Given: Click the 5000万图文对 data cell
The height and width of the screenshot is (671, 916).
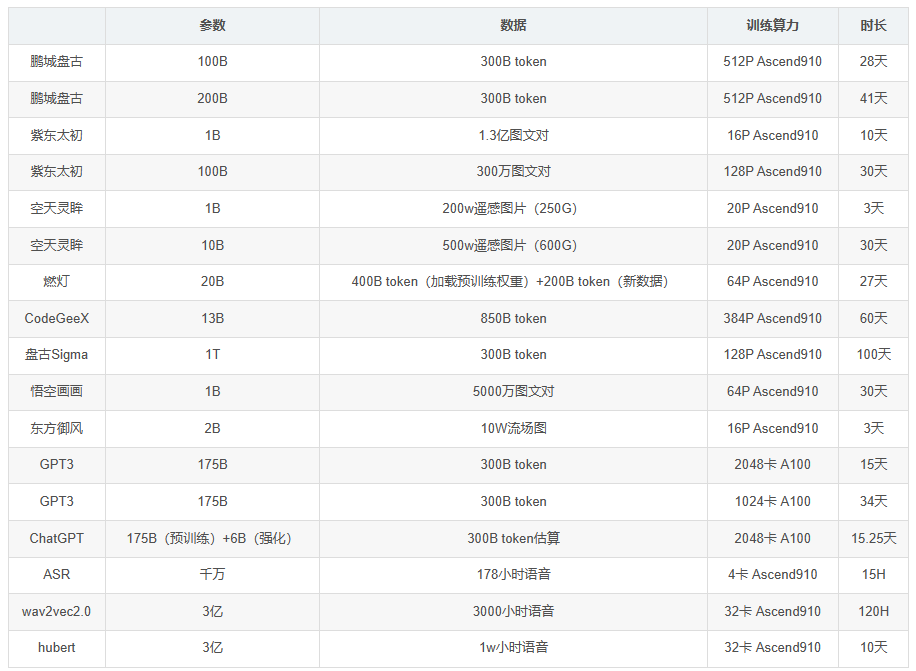Looking at the screenshot, I should point(513,391).
